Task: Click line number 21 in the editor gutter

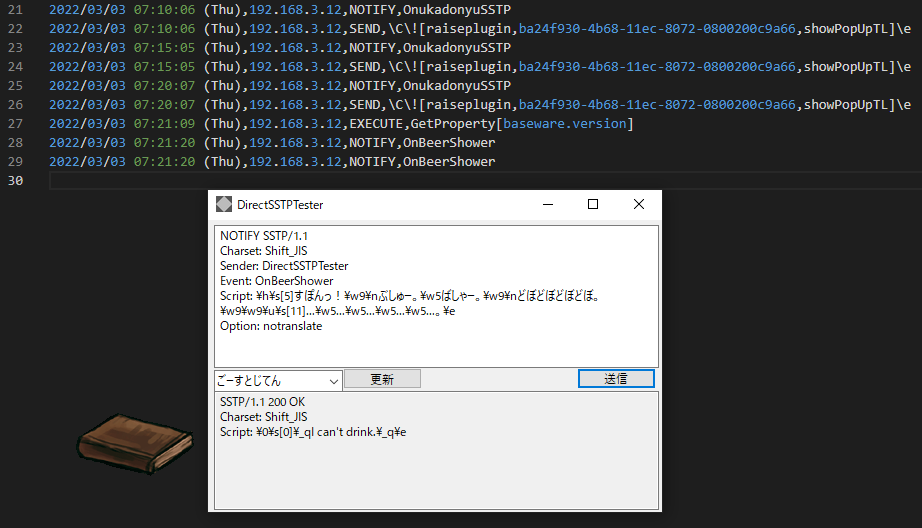Action: (x=14, y=9)
